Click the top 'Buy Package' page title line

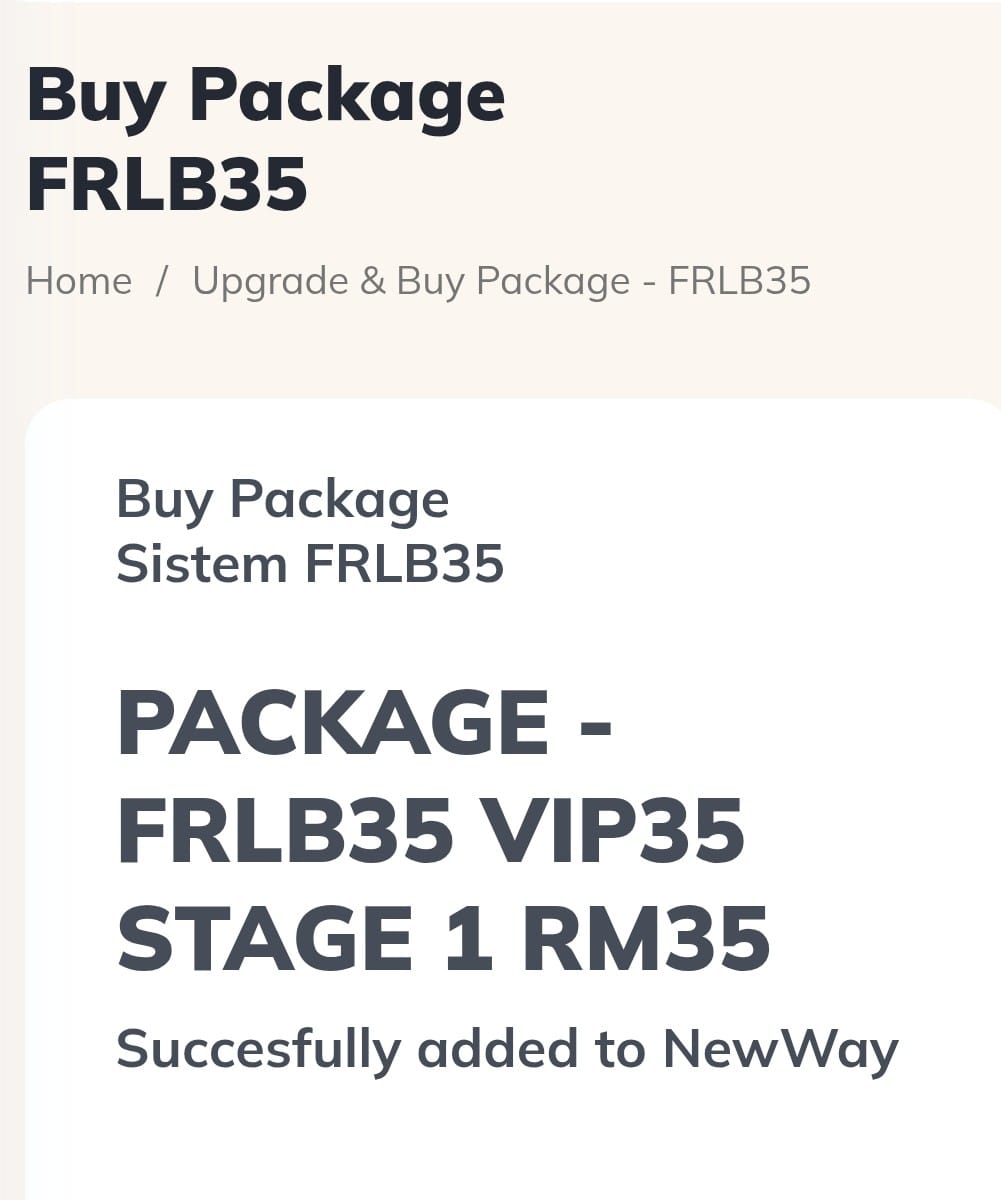coord(266,97)
